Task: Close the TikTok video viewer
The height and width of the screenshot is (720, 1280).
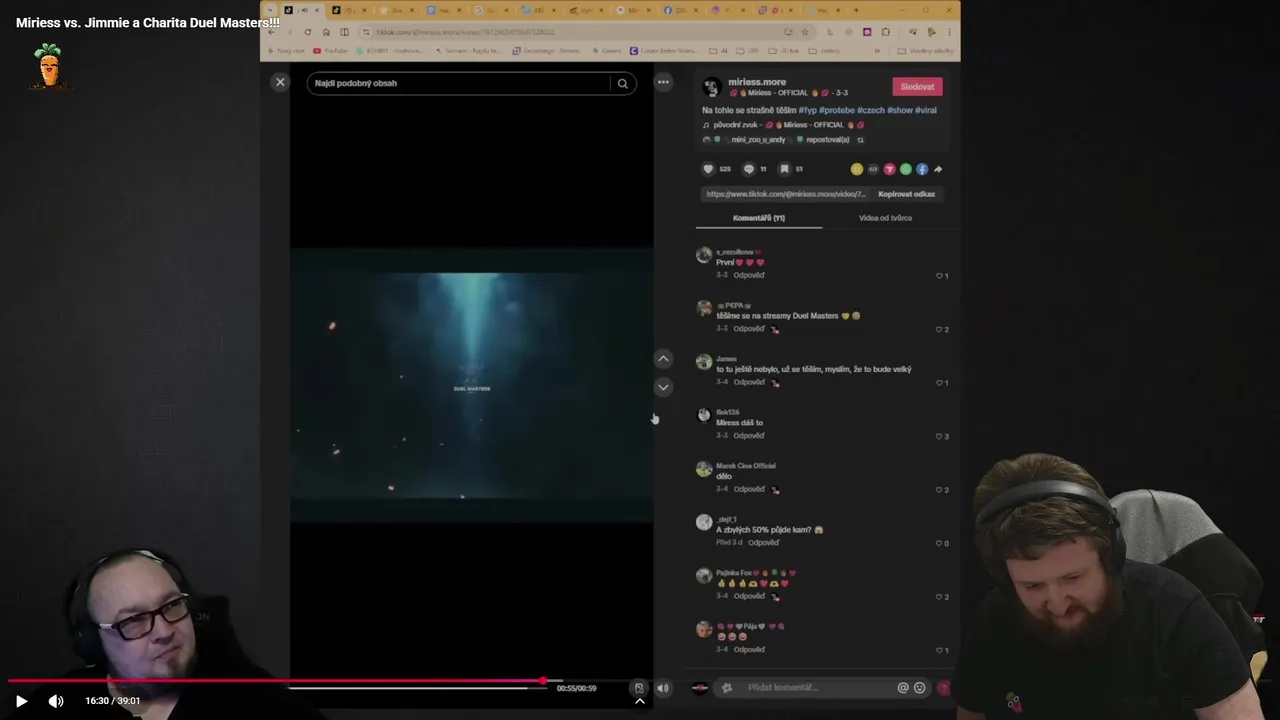Action: pos(280,82)
